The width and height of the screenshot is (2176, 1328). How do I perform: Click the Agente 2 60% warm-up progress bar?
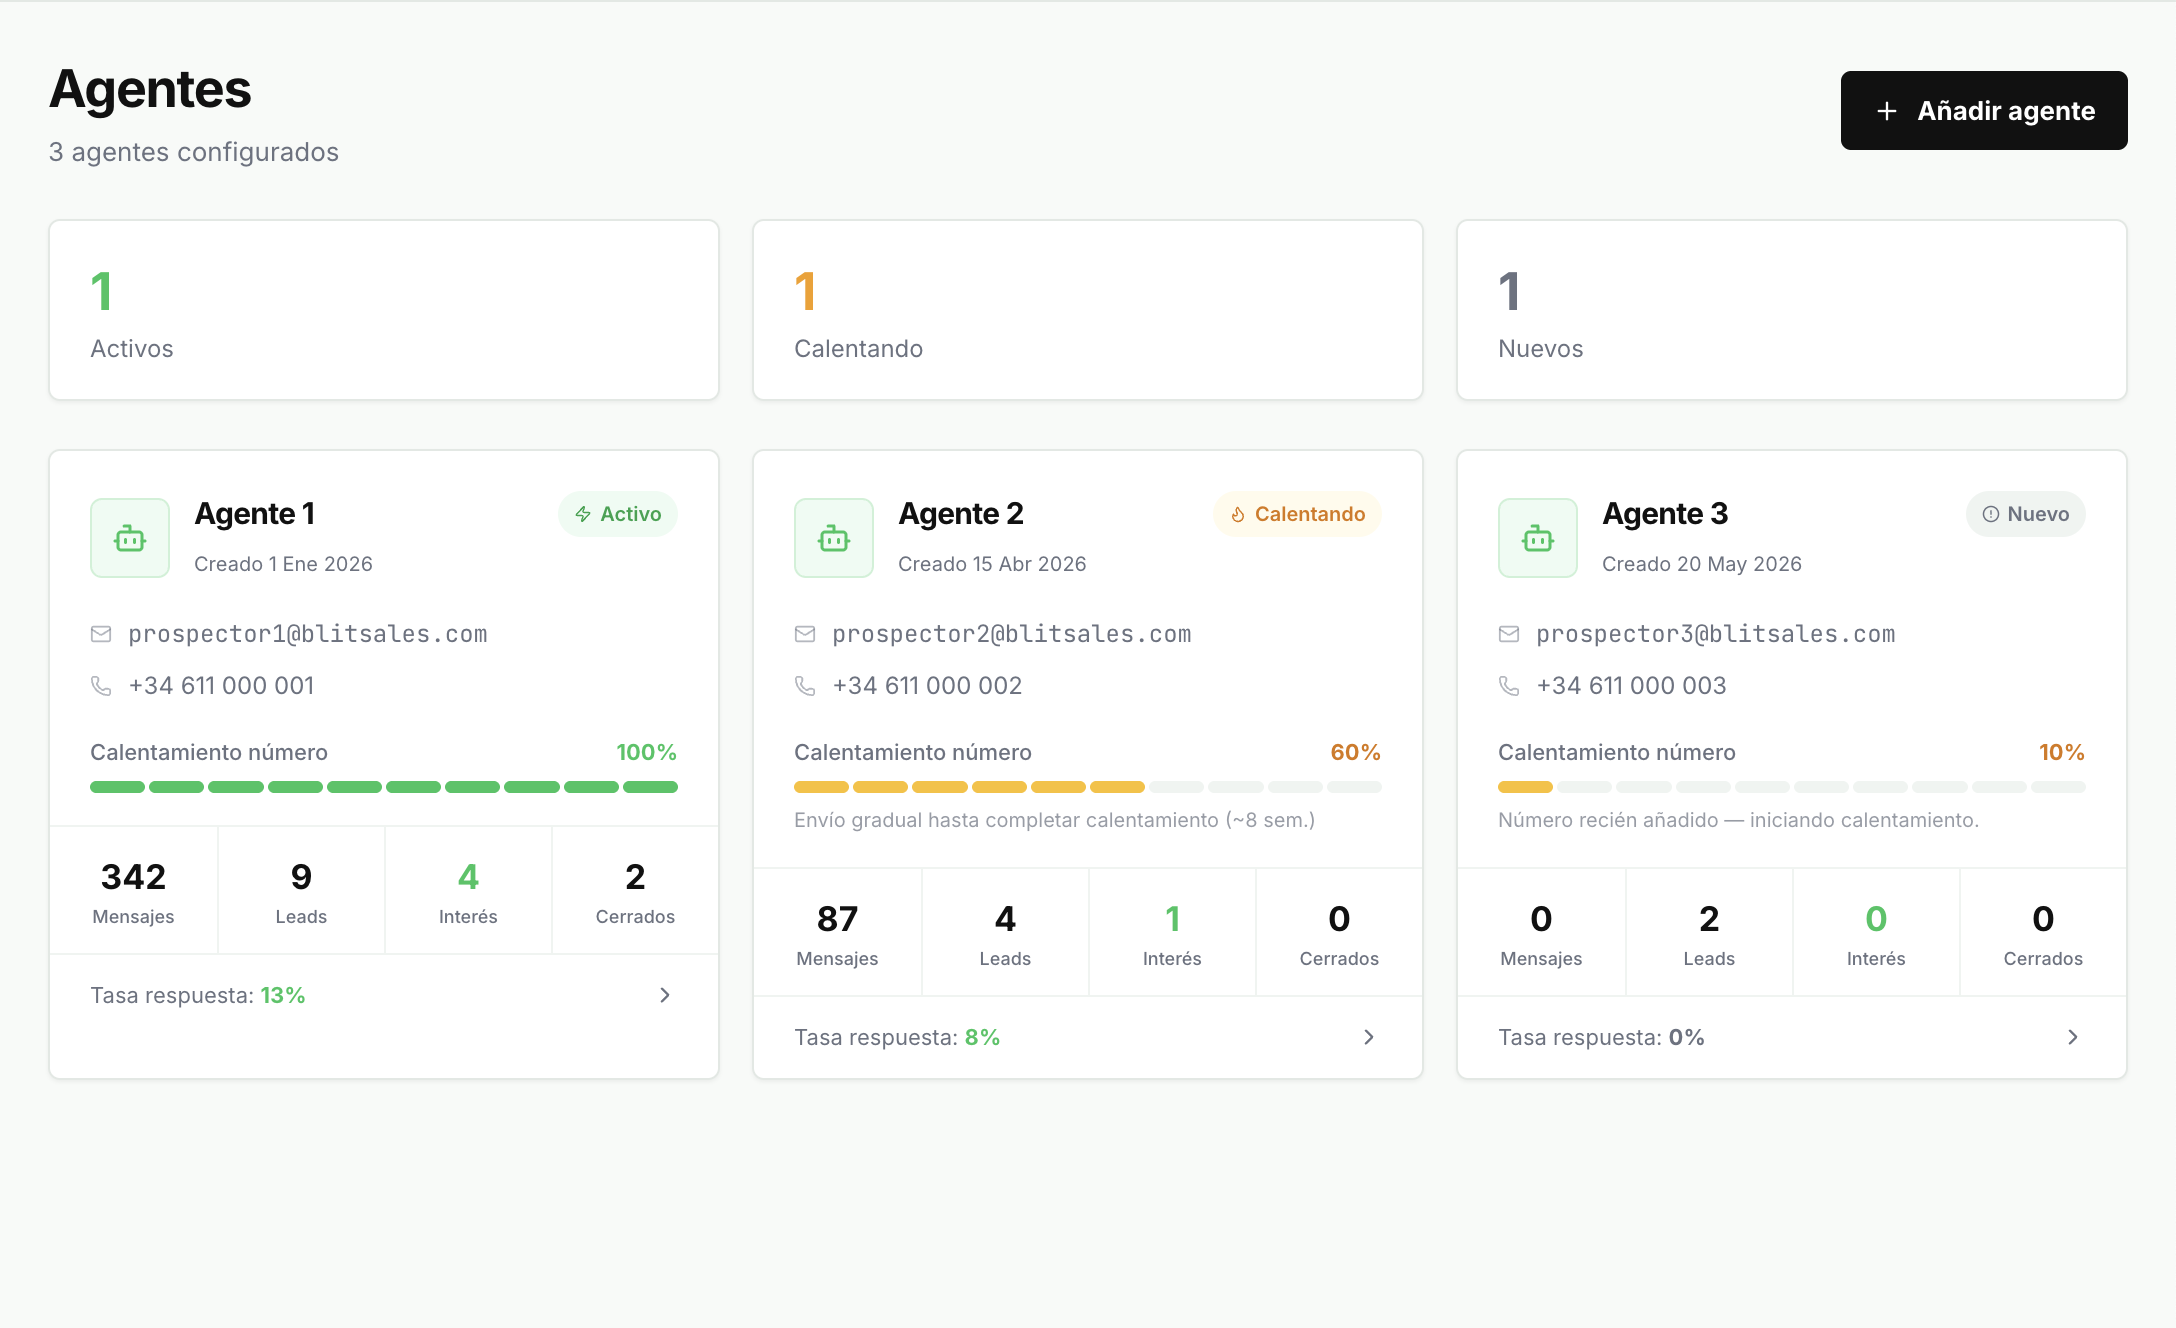click(1088, 787)
